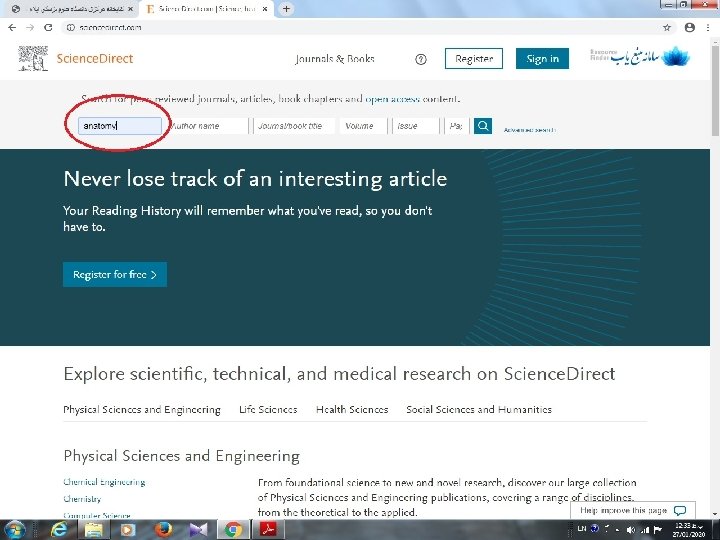Open the Advanced search link
720x540 pixels.
pos(529,130)
